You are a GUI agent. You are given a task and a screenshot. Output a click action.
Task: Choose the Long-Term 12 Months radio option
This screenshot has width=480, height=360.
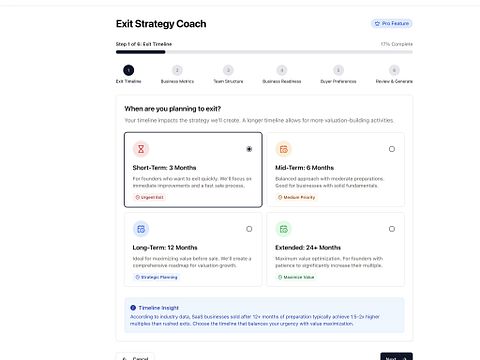coord(249,229)
